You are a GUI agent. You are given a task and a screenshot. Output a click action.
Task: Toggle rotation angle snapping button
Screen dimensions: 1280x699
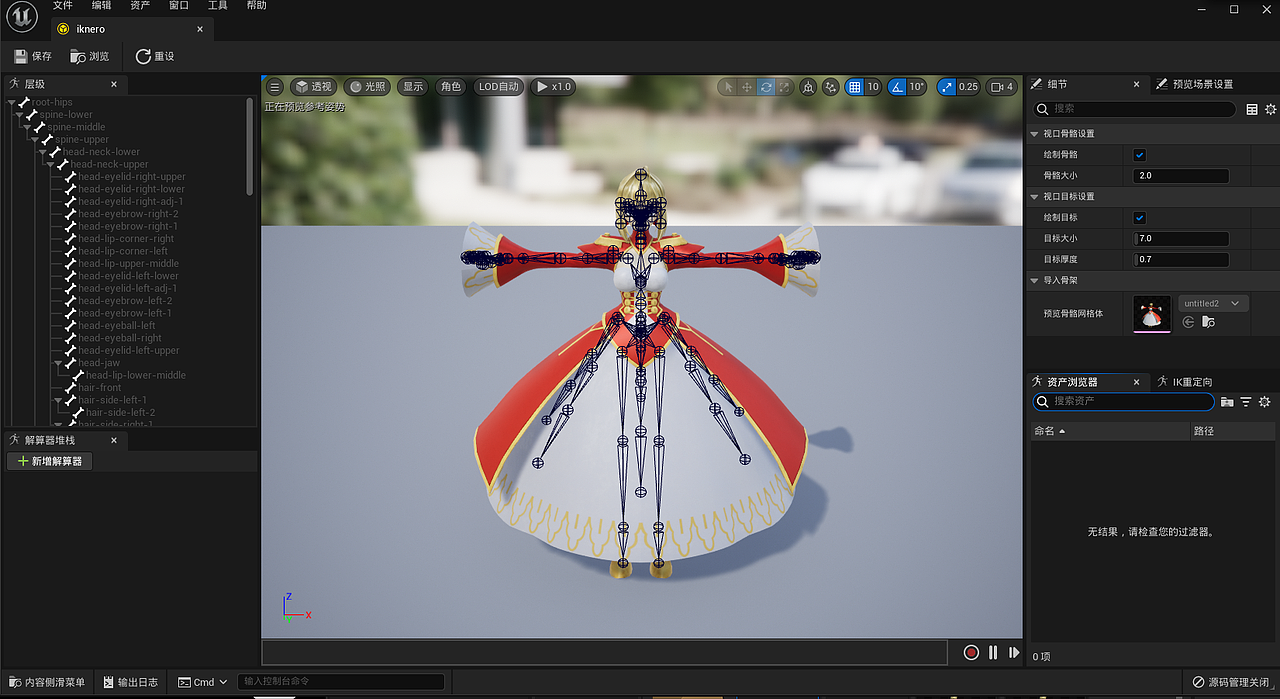tap(897, 87)
